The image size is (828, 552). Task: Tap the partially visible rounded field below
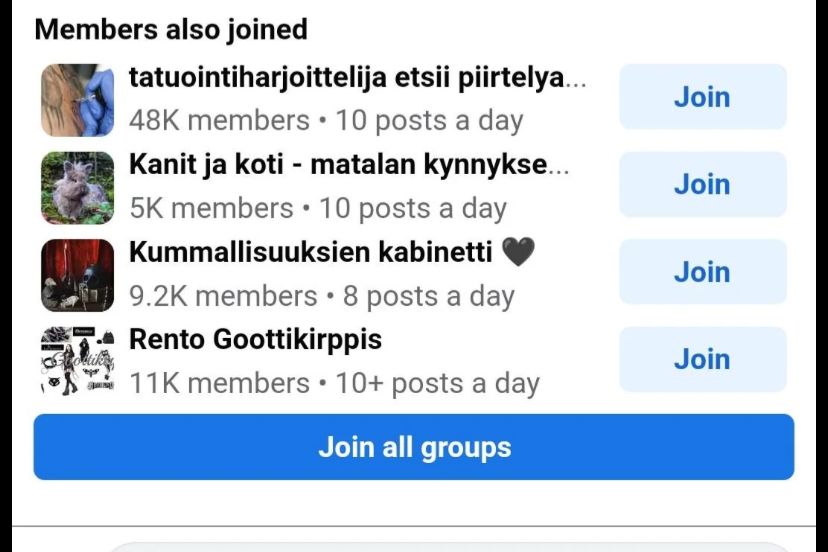pyautogui.click(x=450, y=546)
